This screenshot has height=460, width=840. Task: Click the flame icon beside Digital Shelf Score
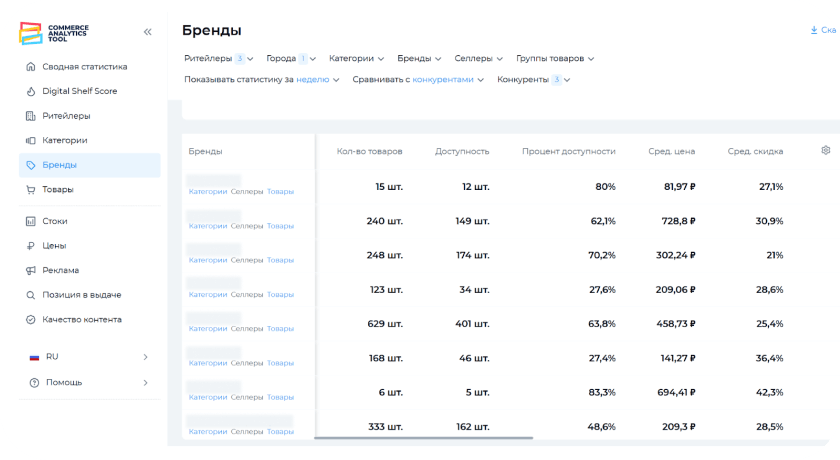point(31,92)
